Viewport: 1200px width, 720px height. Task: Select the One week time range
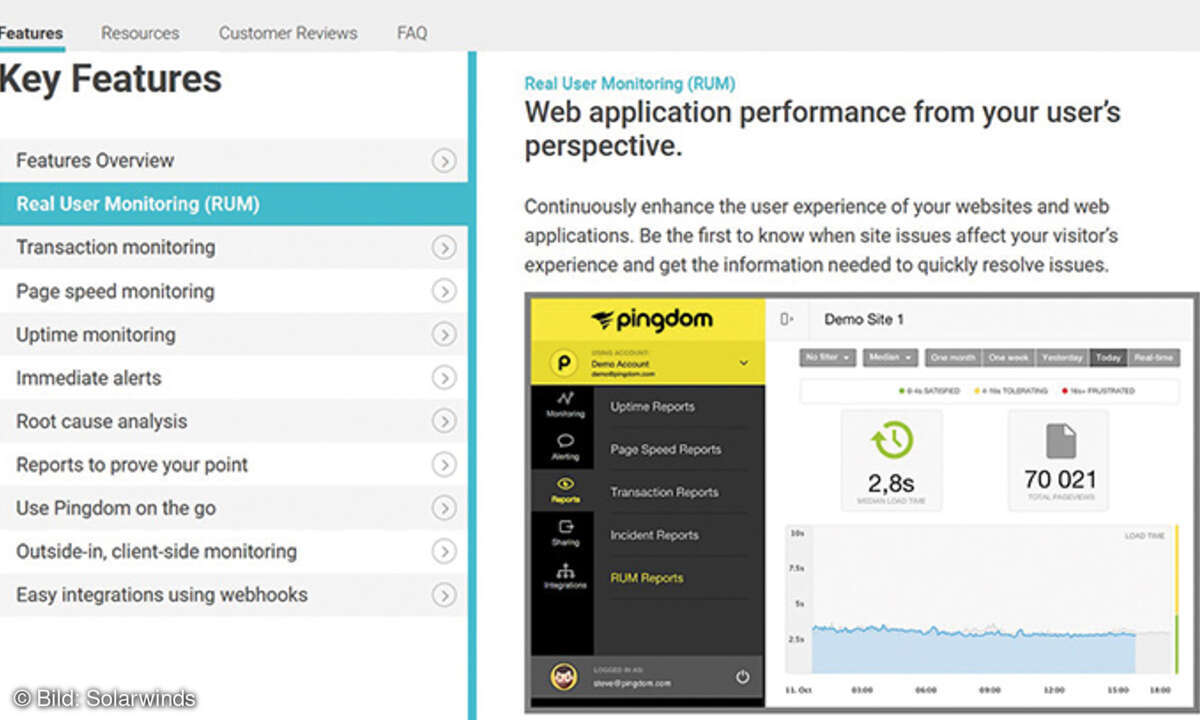pos(1008,358)
